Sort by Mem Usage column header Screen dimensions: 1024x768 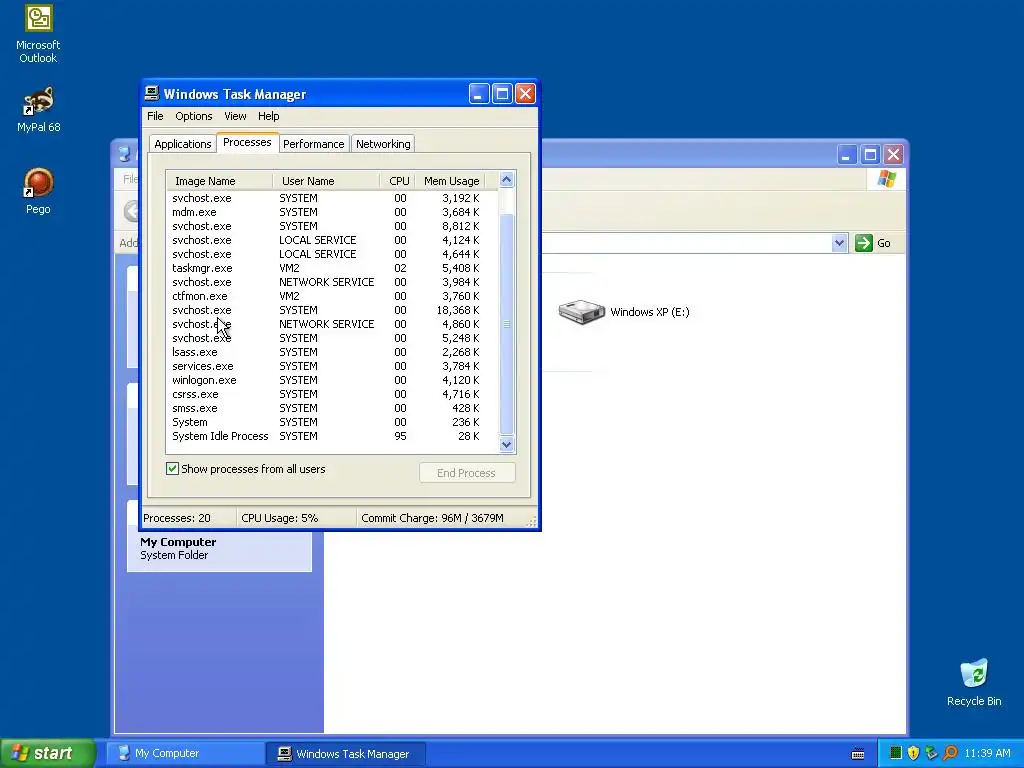click(x=451, y=181)
